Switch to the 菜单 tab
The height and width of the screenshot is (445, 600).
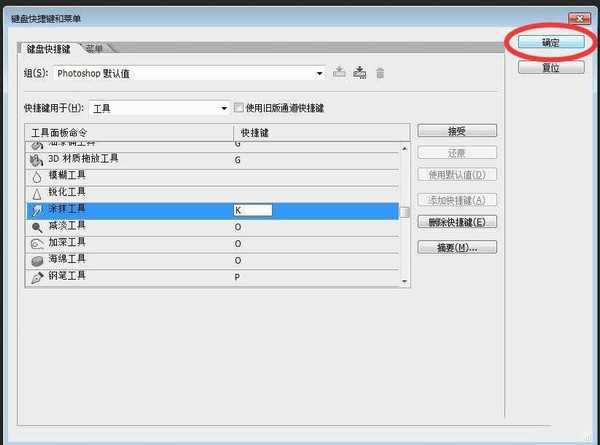tap(94, 48)
